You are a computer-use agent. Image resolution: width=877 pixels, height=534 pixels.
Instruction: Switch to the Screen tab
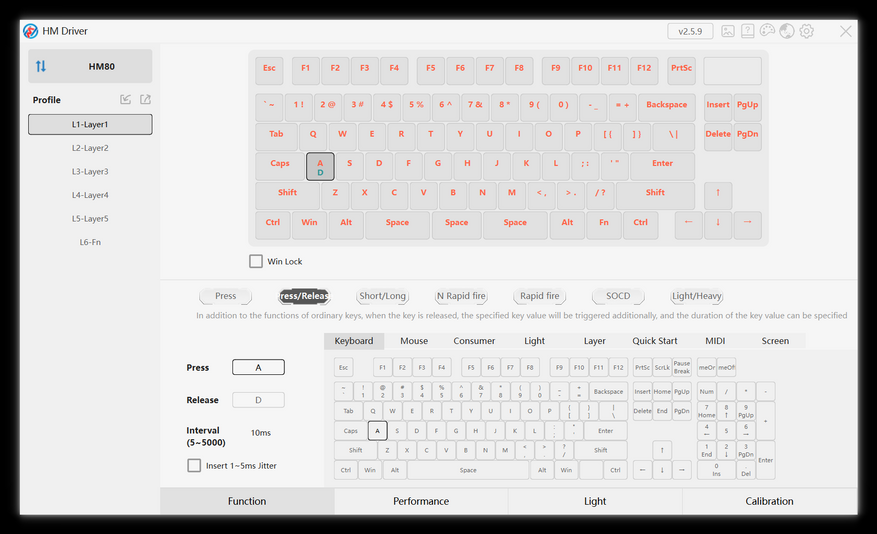[775, 341]
